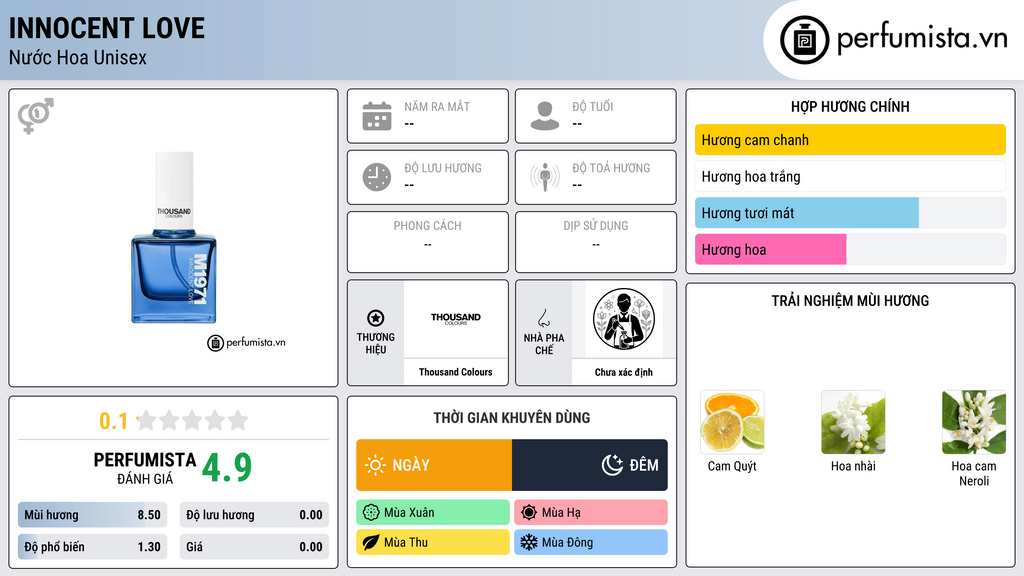Click the Giá 0.00 score bar
The height and width of the screenshot is (576, 1024).
click(254, 547)
